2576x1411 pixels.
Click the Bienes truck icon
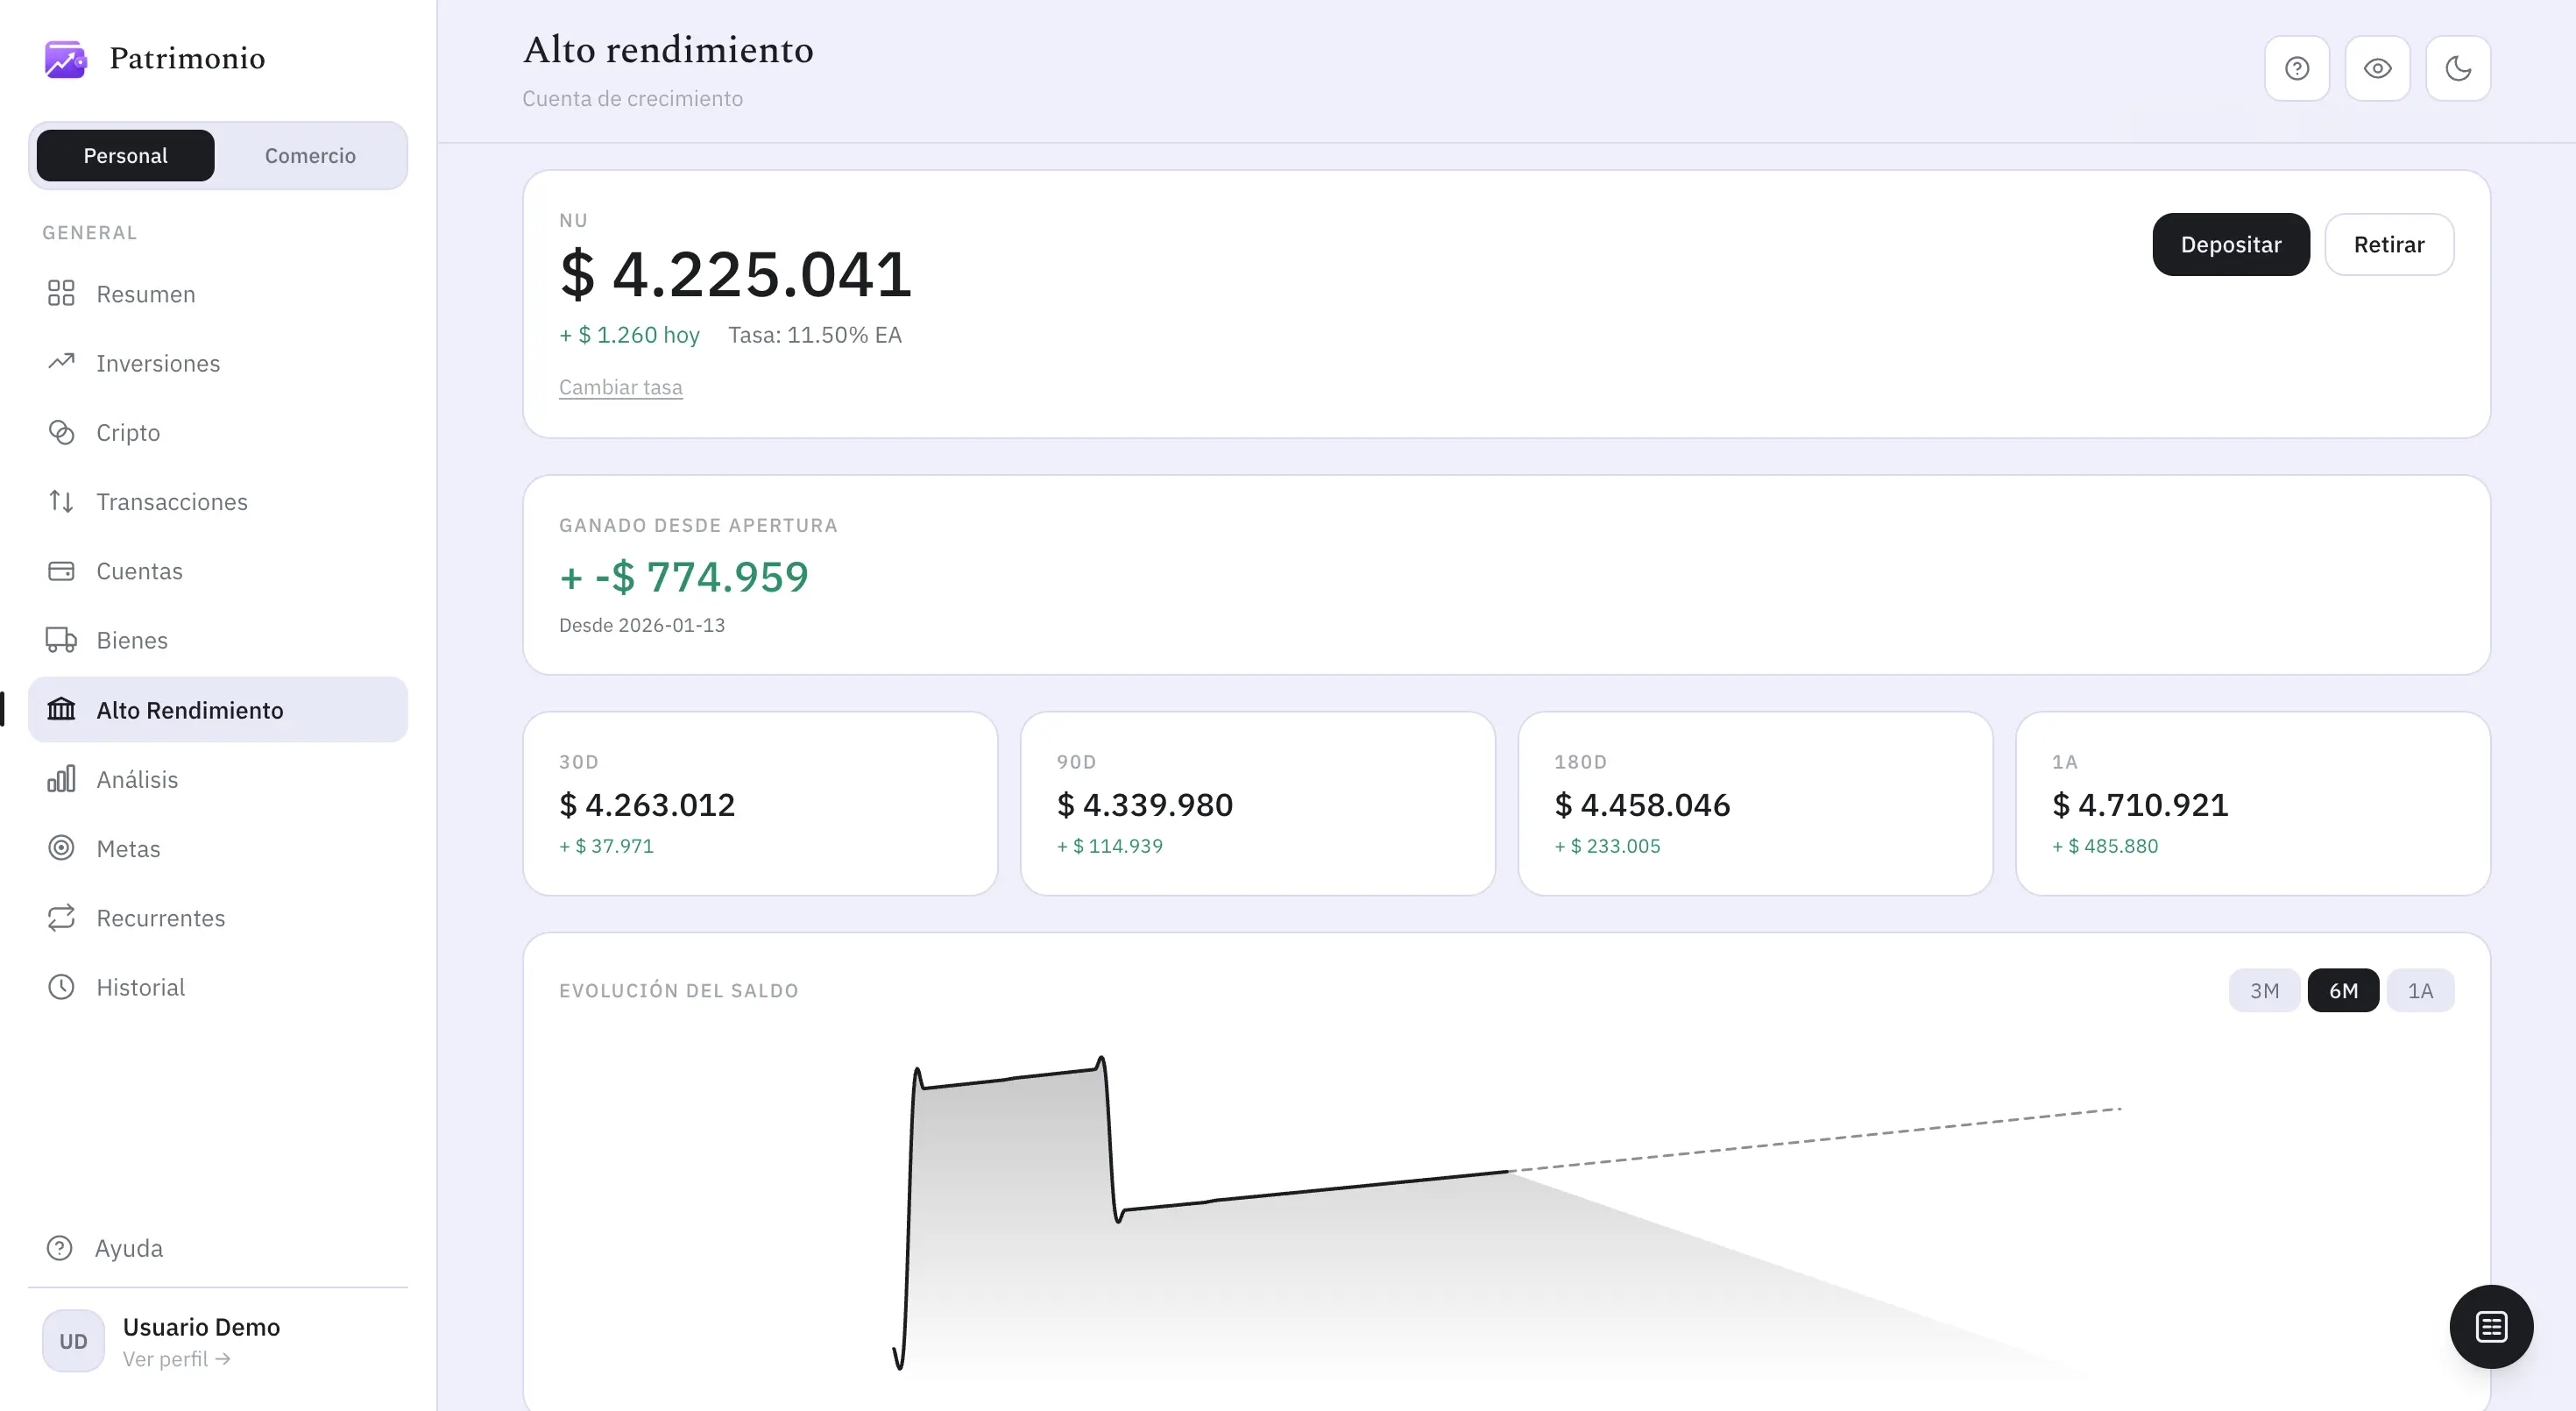pos(61,640)
